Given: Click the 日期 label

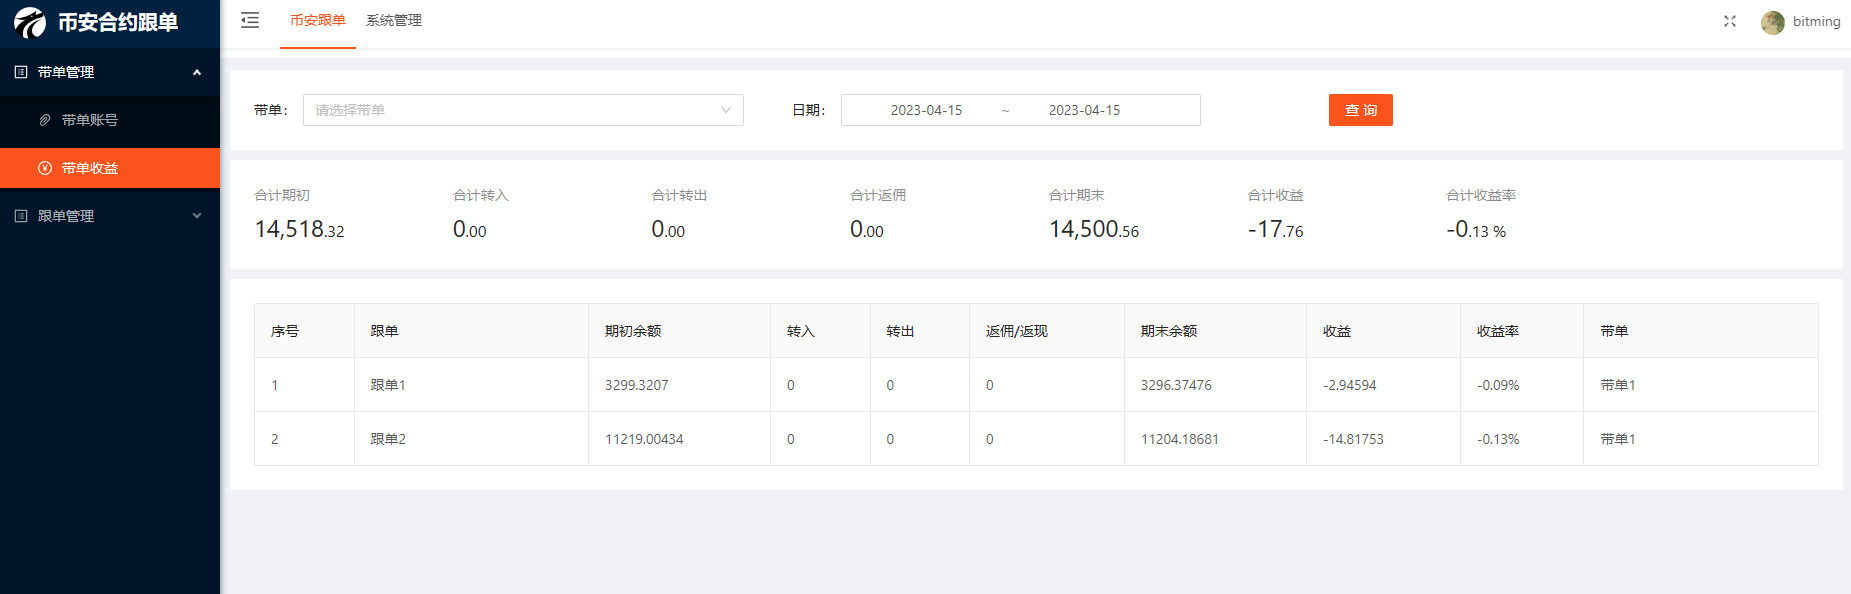Looking at the screenshot, I should 808,110.
